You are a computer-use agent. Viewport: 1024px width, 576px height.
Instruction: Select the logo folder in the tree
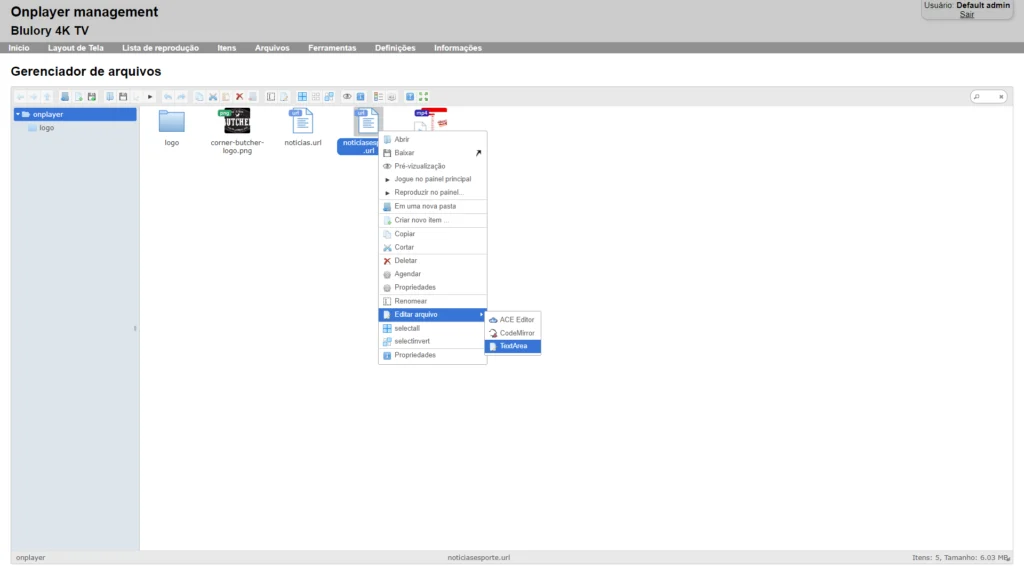(46, 128)
